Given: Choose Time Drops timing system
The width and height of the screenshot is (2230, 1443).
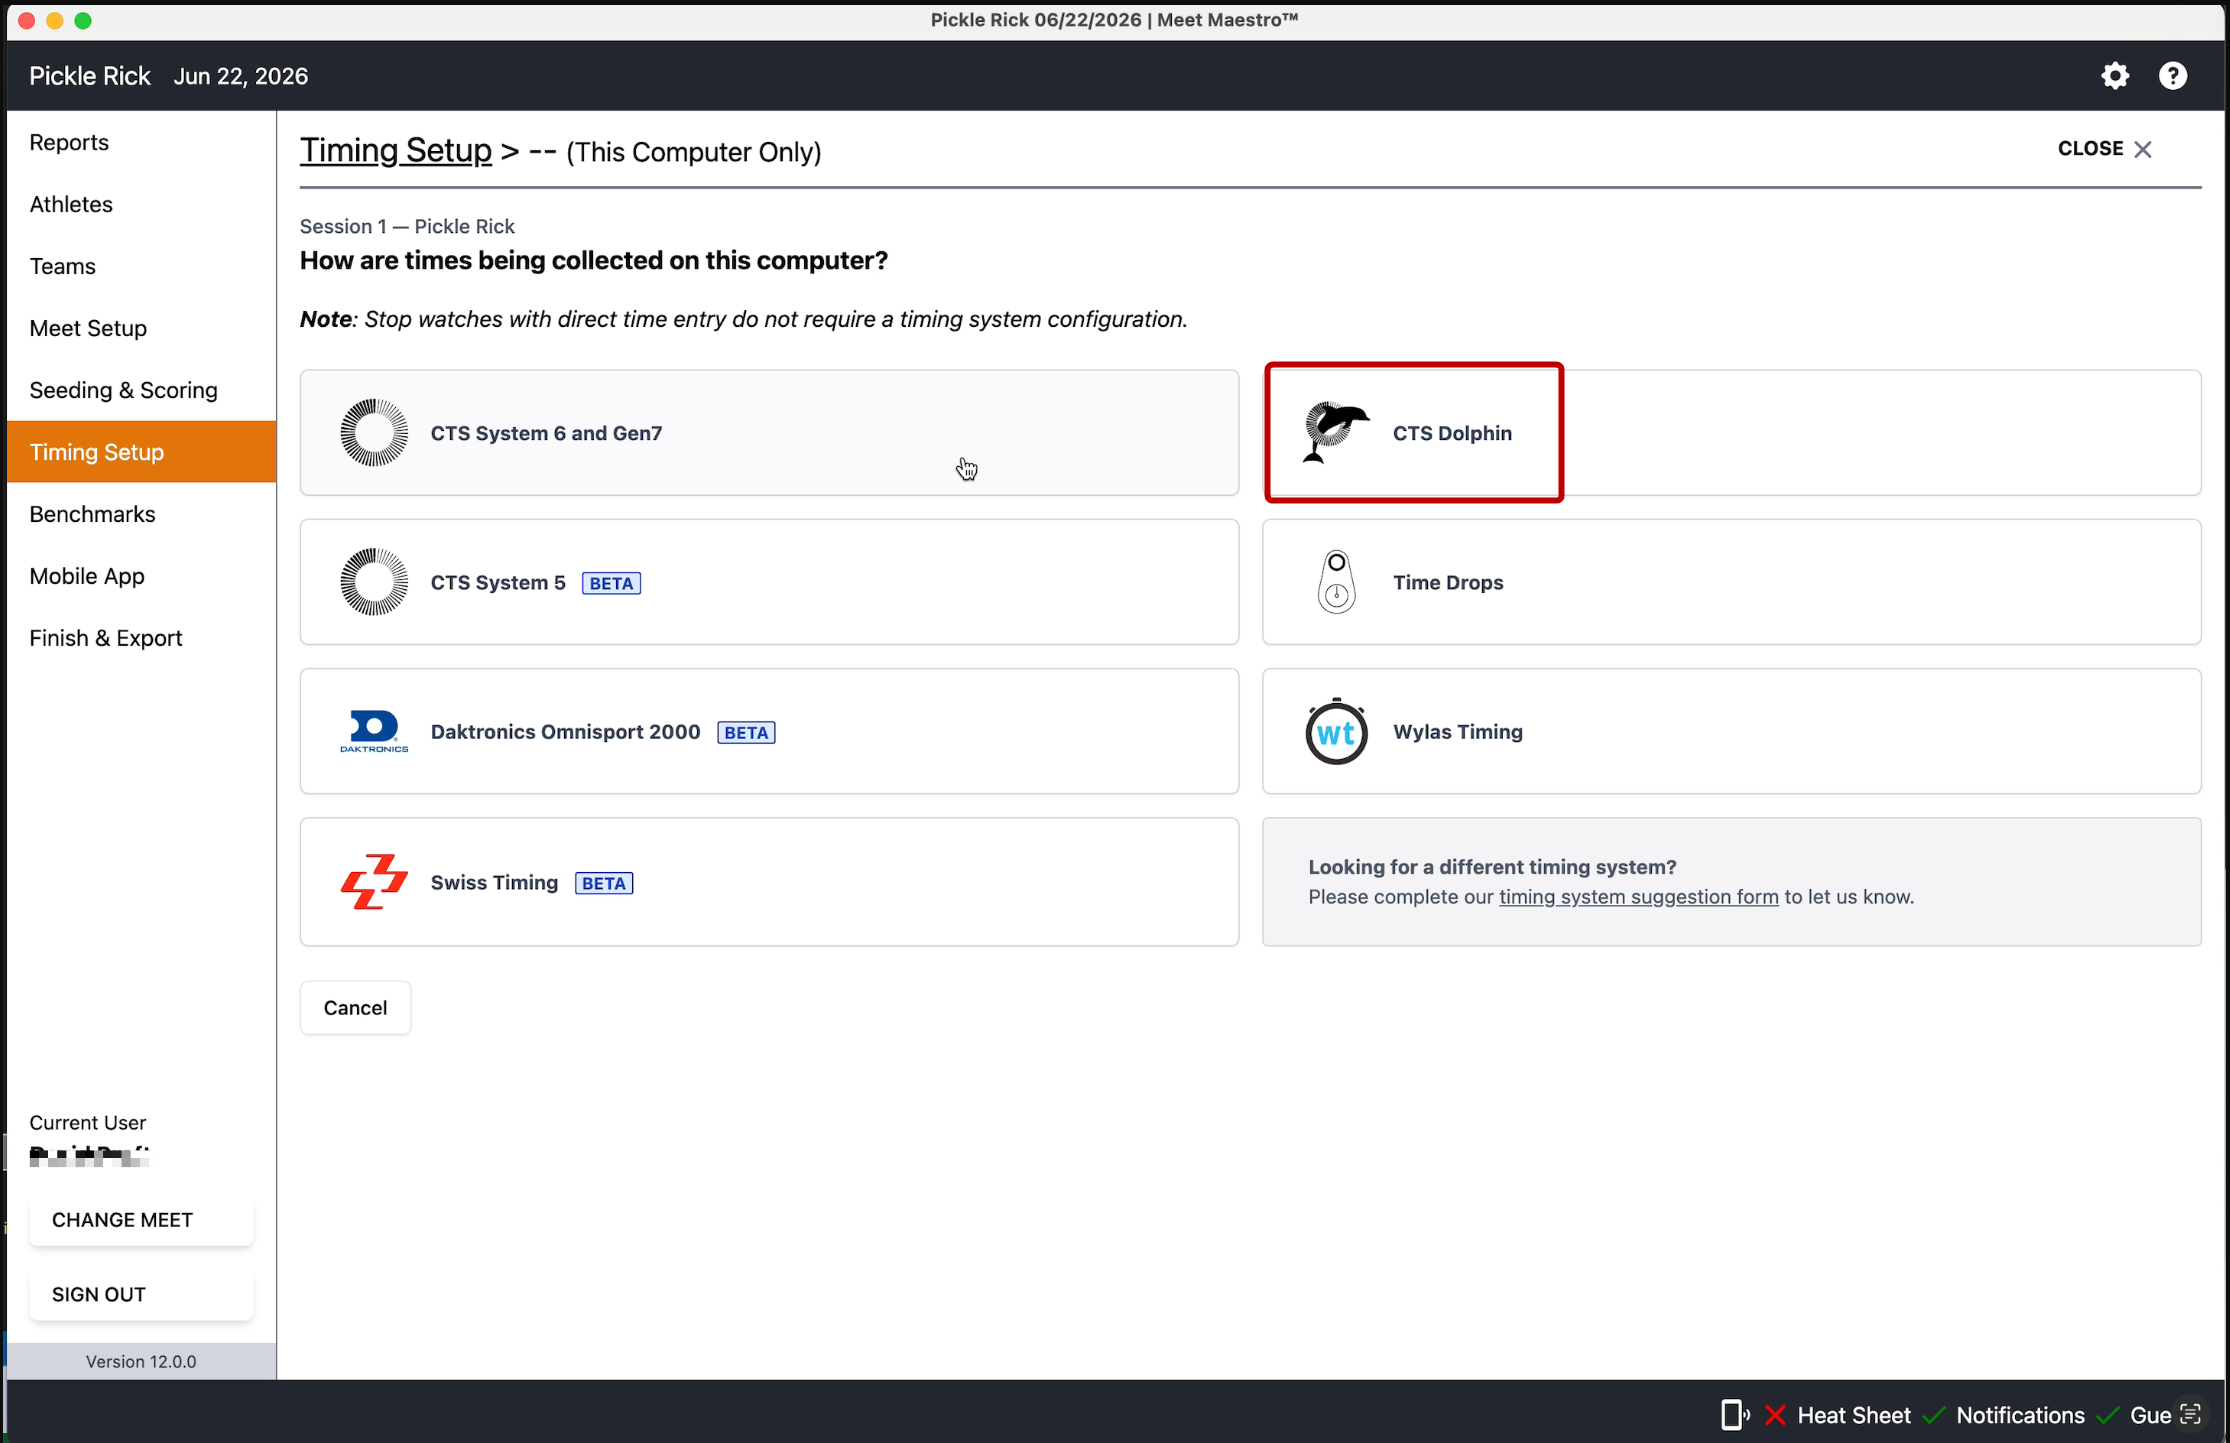Looking at the screenshot, I should [1731, 582].
